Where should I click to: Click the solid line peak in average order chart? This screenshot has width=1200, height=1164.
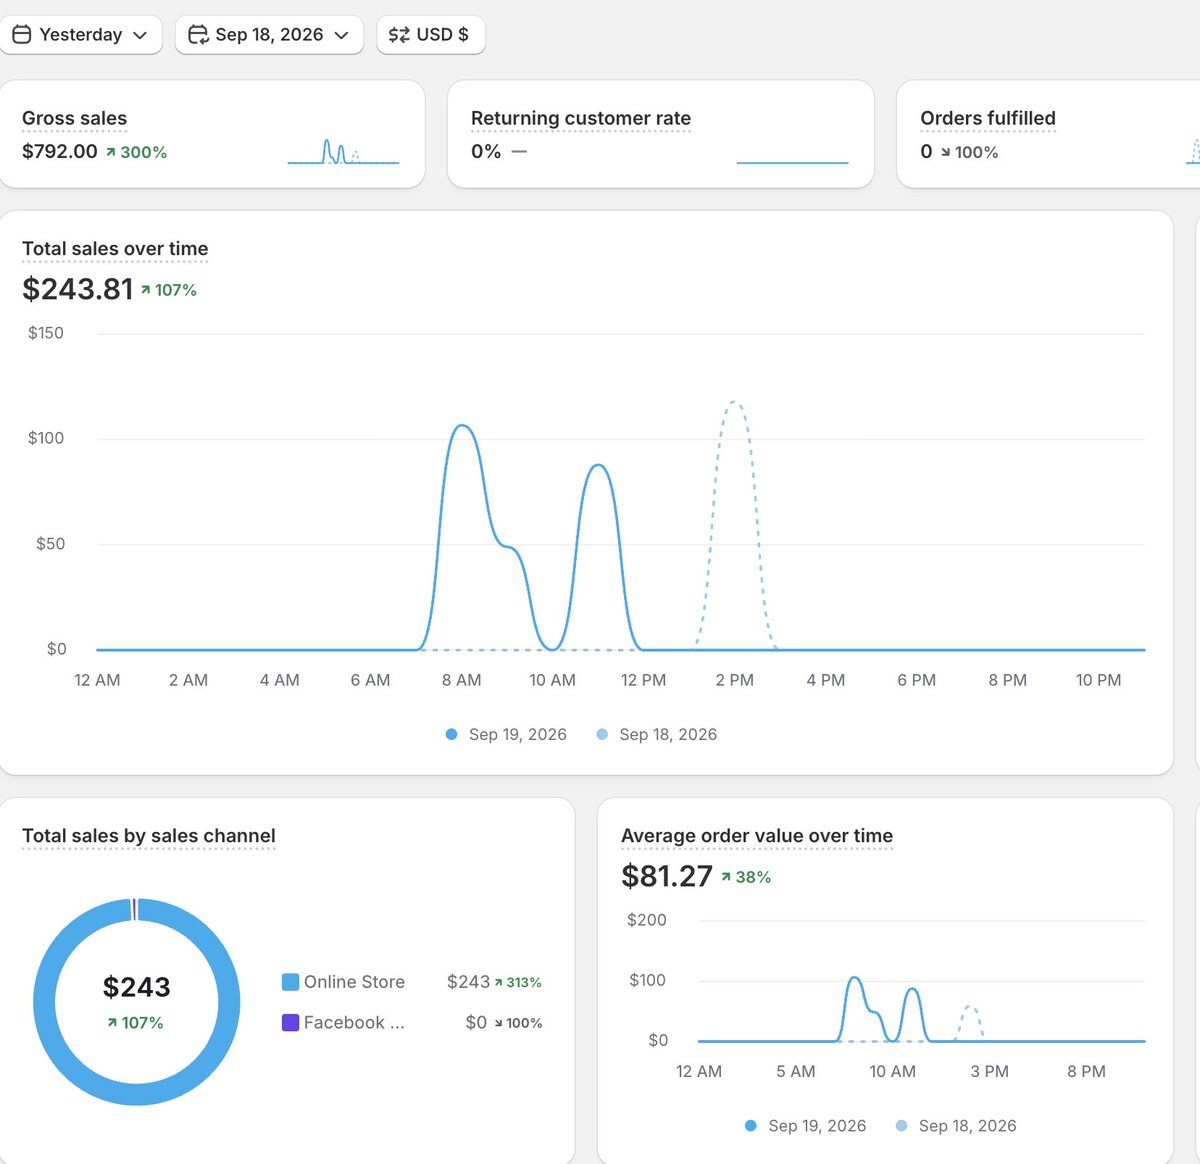pos(855,978)
